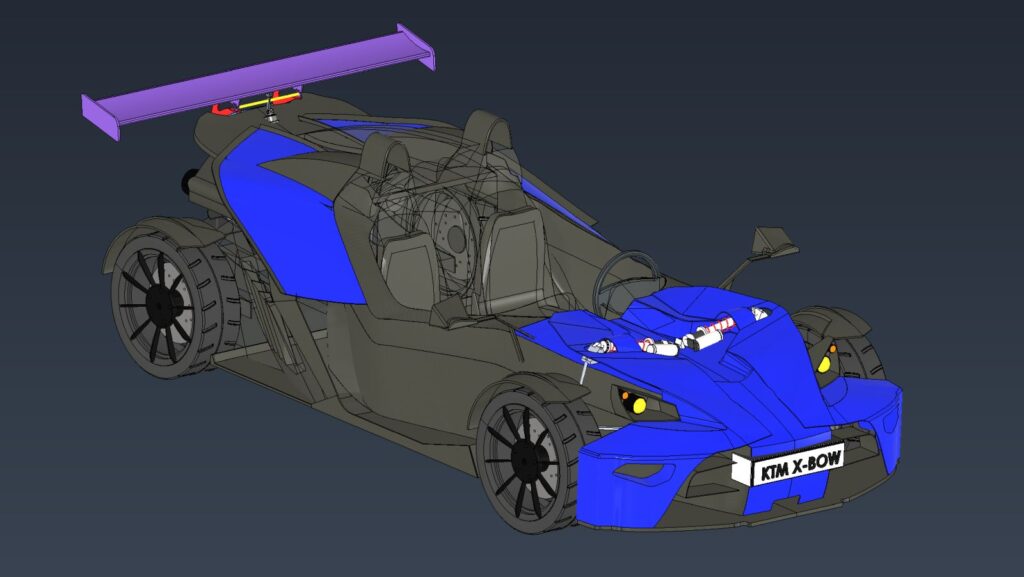Select the red wing mount bracket
1024x577 pixels.
coord(225,109)
